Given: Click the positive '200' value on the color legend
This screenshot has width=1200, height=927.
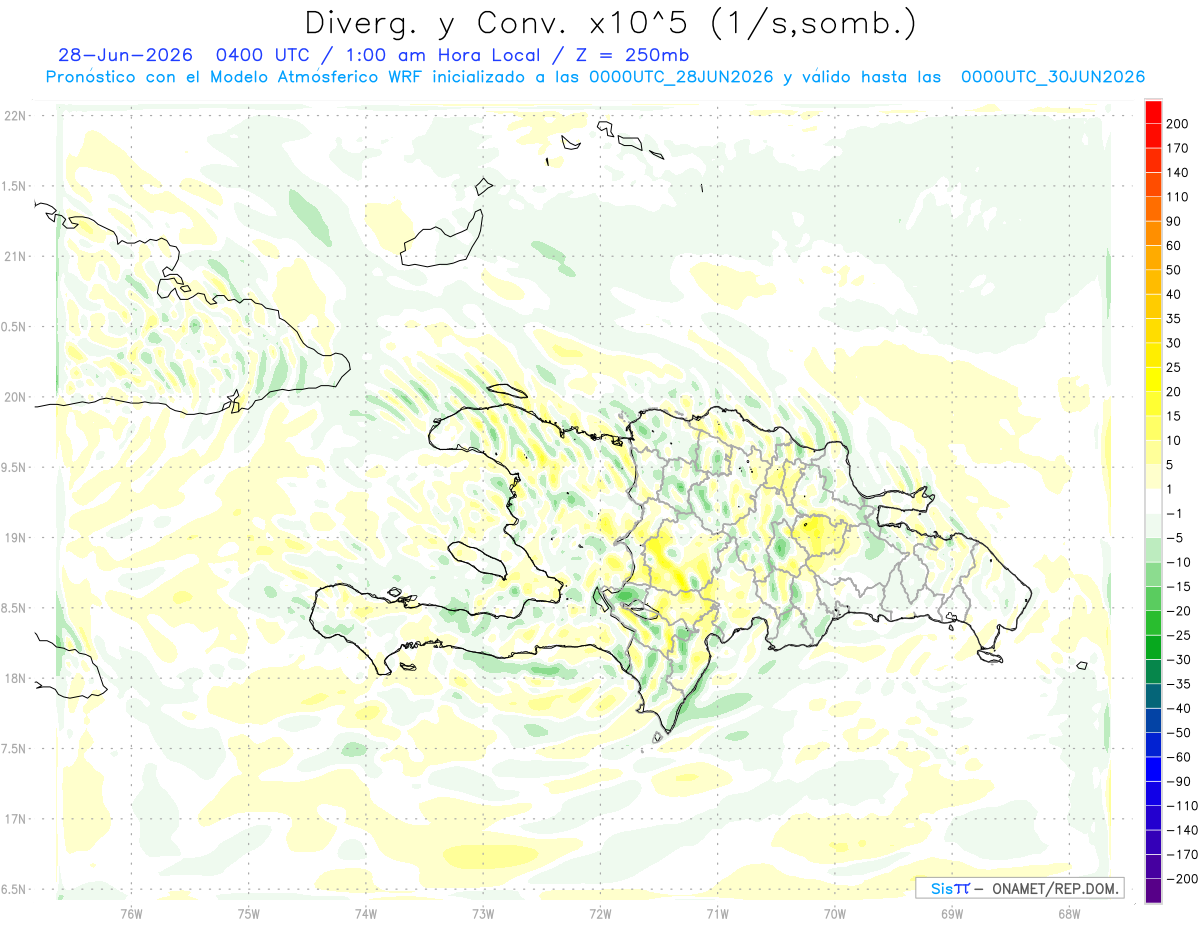Looking at the screenshot, I should tap(1177, 123).
